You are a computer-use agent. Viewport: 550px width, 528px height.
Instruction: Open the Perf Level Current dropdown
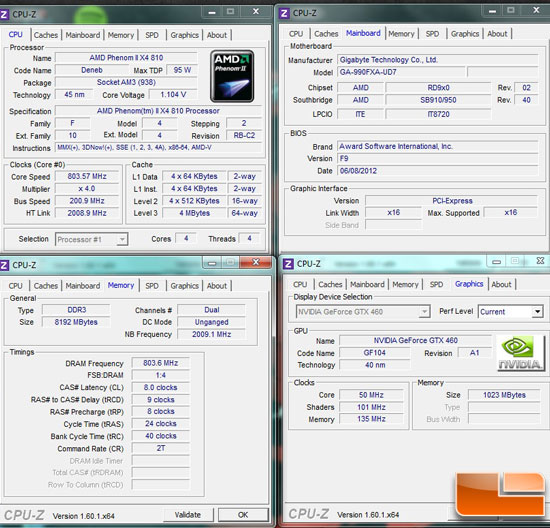pyautogui.click(x=511, y=312)
